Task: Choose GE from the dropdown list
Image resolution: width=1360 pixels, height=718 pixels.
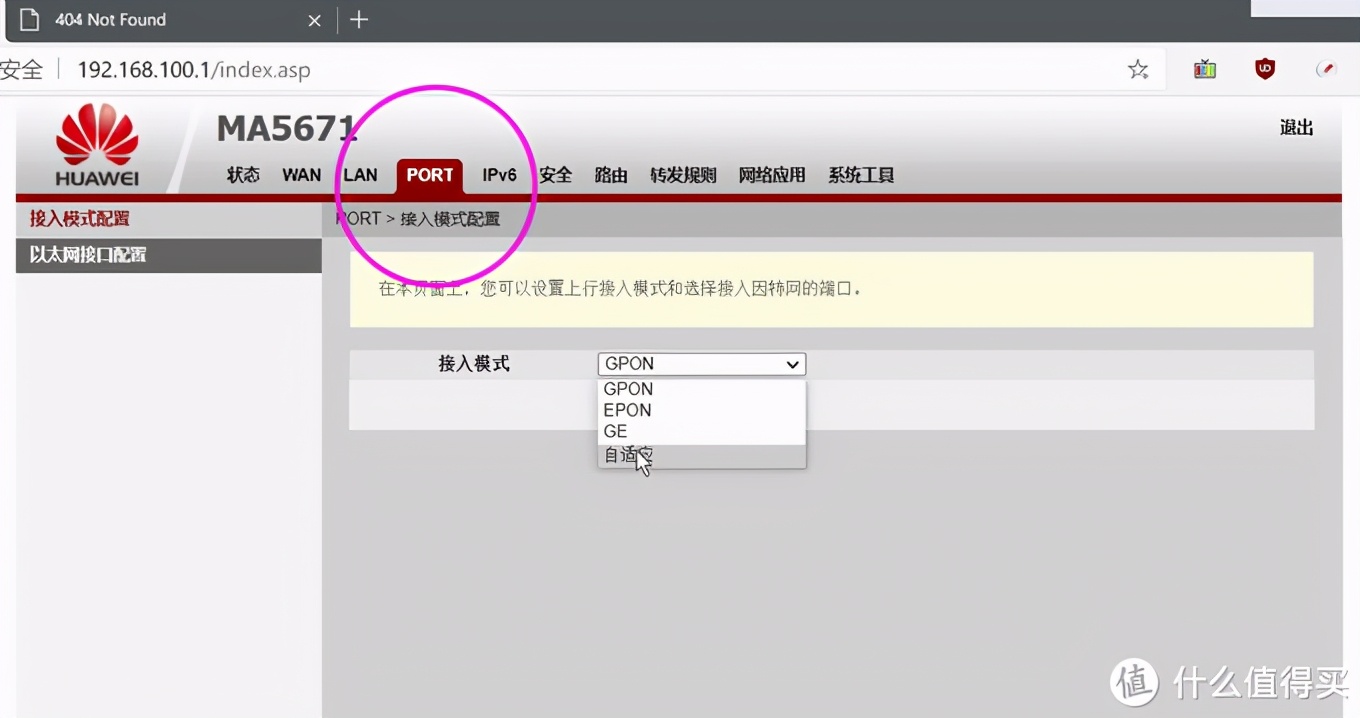Action: 702,432
